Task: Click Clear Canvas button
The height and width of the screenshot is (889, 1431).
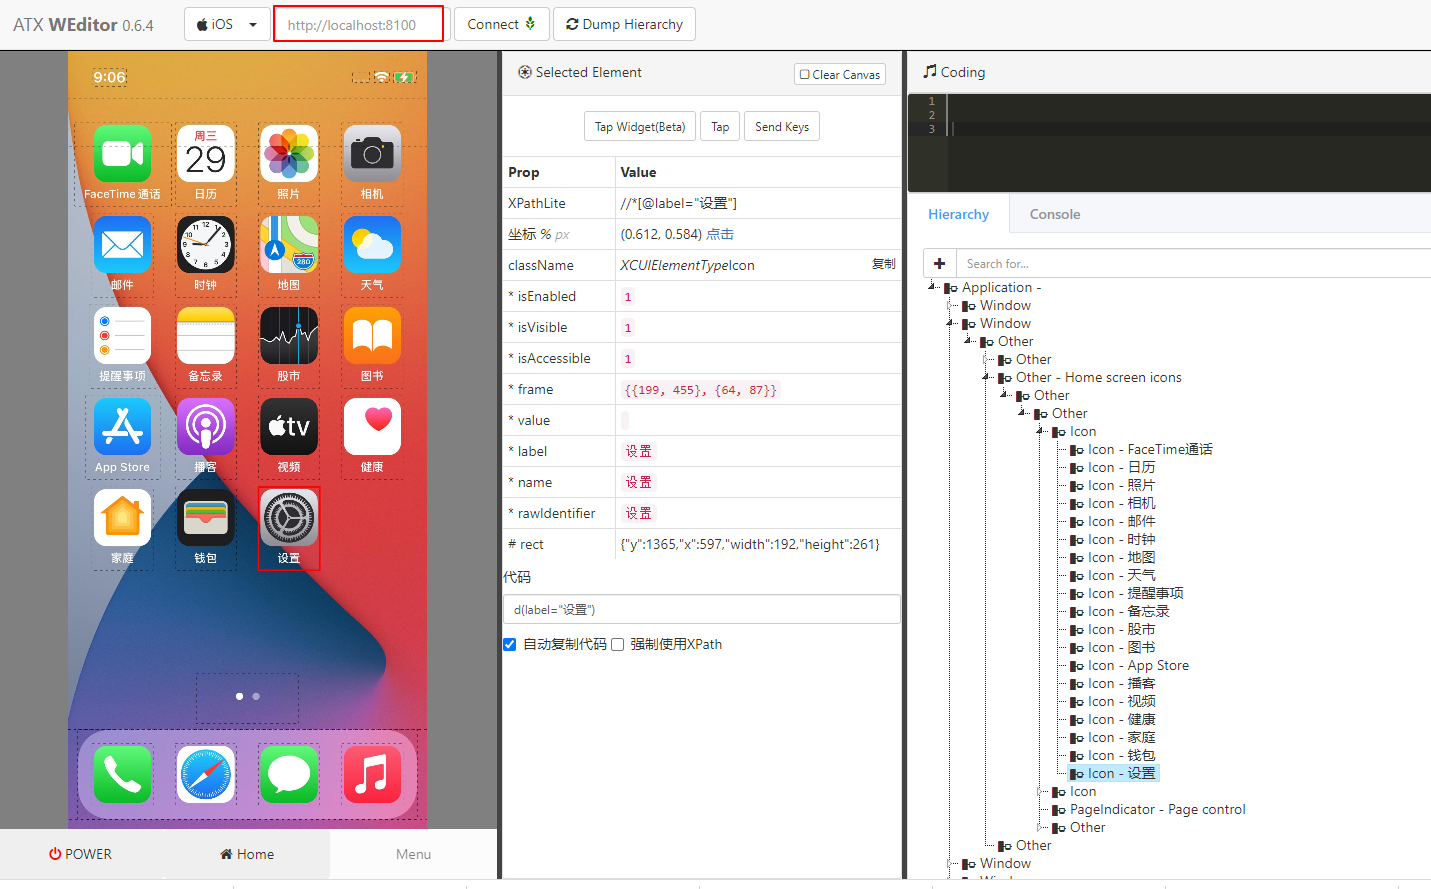Action: point(840,74)
